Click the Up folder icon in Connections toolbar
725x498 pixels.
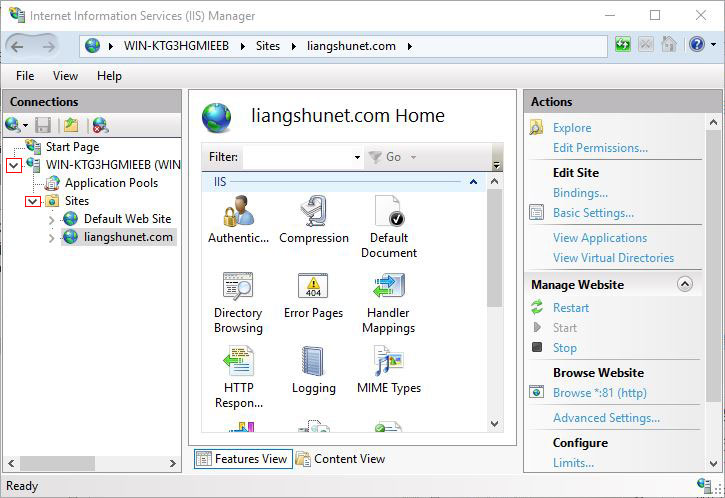71,125
